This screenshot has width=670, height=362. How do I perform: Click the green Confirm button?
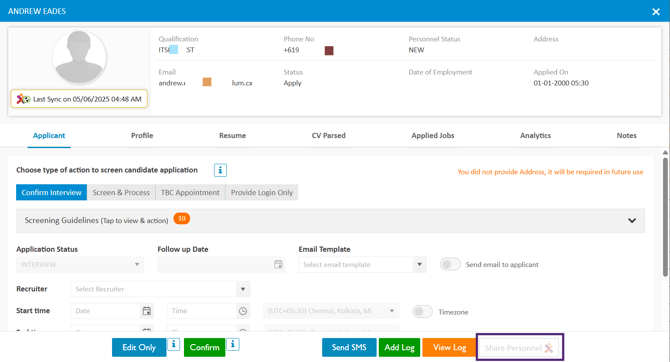pyautogui.click(x=205, y=347)
